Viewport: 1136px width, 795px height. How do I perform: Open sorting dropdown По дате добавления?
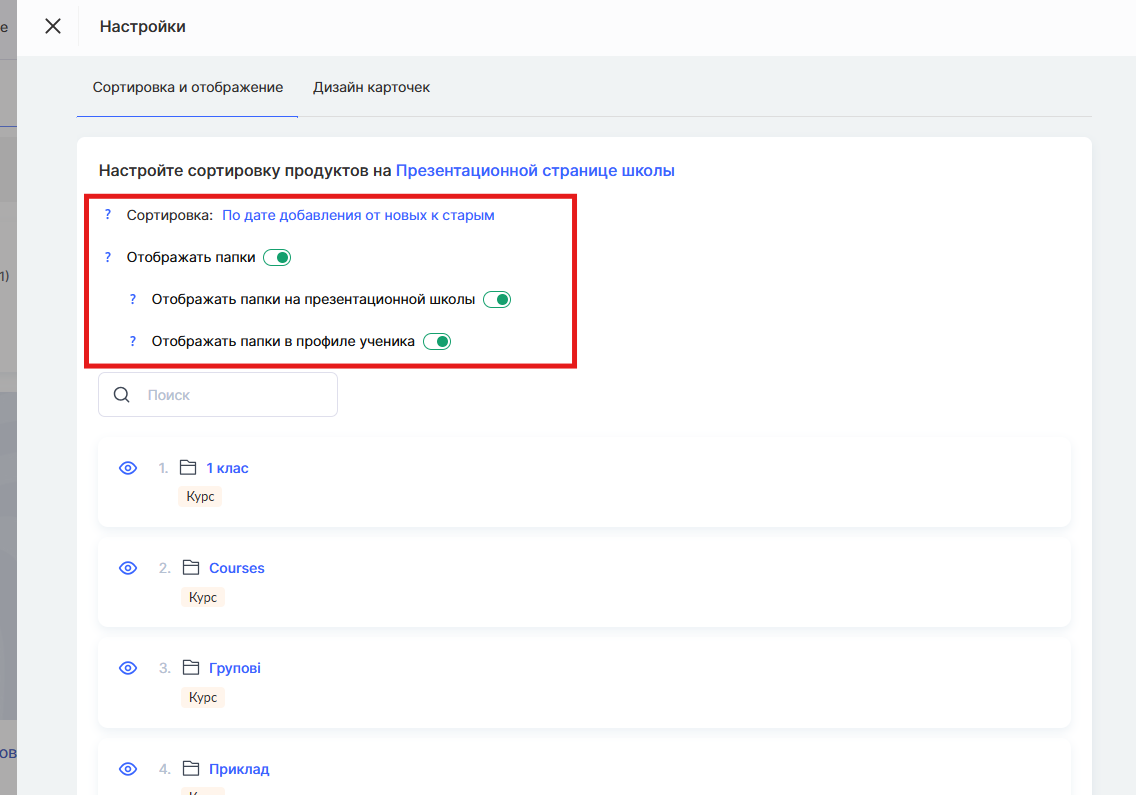tap(358, 215)
